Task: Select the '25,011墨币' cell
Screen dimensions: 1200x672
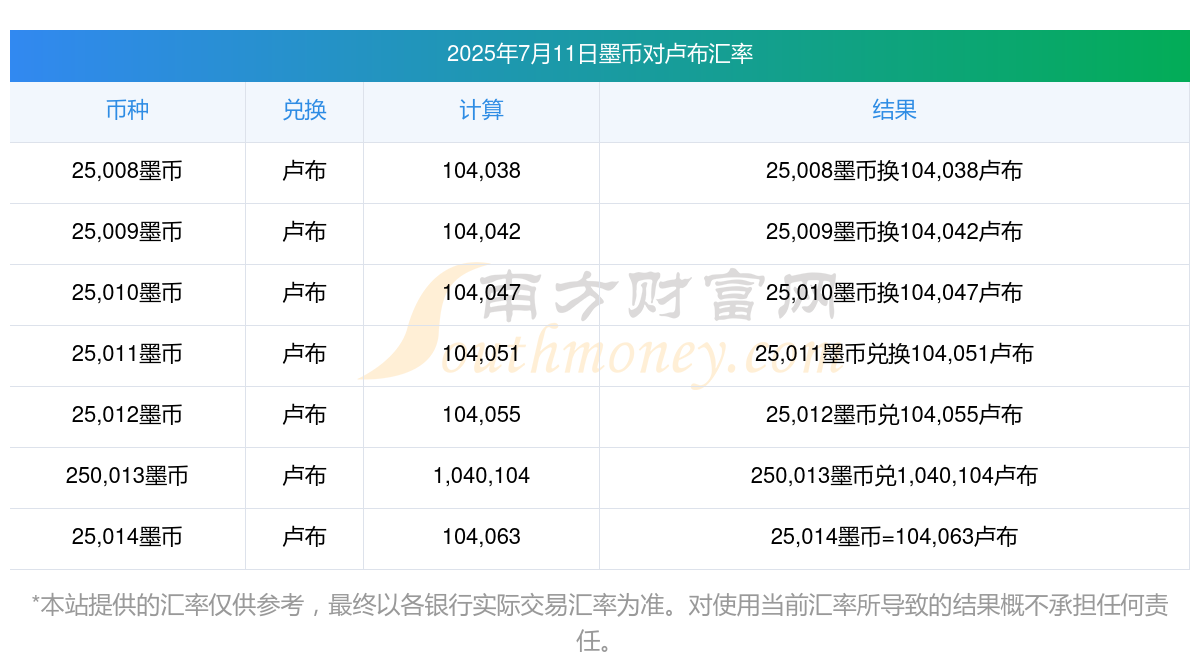Action: click(127, 354)
